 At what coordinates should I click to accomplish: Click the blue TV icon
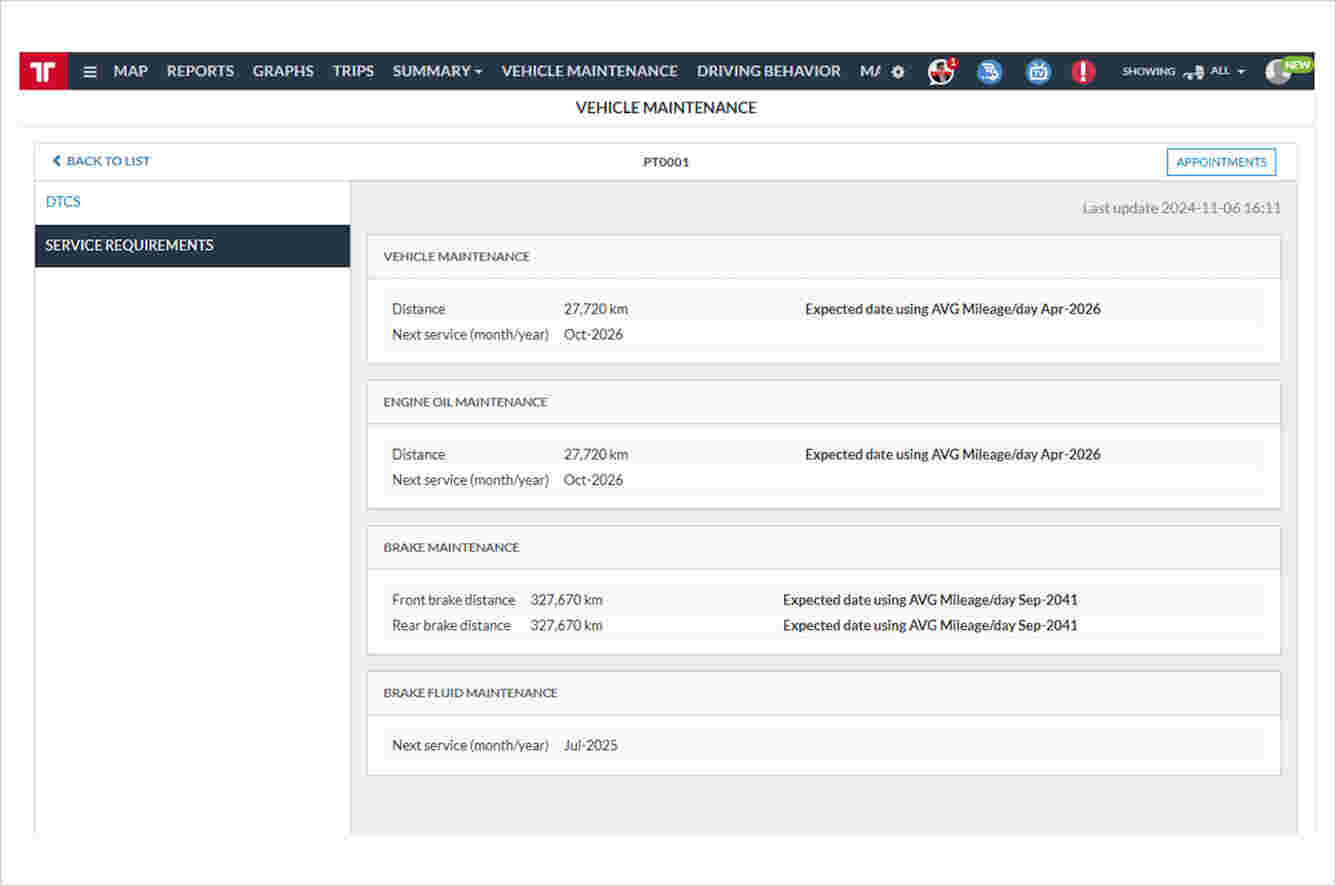[x=1039, y=71]
